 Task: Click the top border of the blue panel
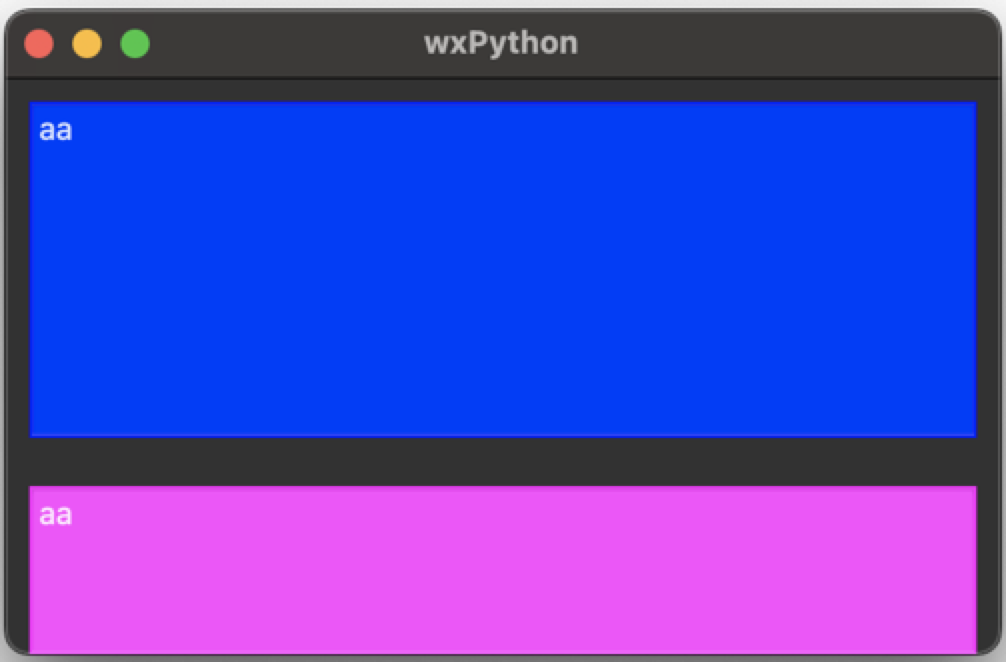pyautogui.click(x=503, y=103)
